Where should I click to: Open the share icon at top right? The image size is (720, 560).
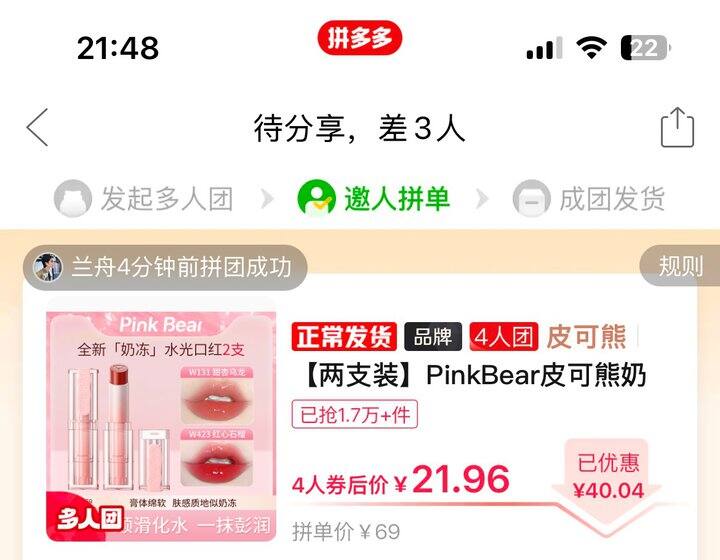pos(677,127)
